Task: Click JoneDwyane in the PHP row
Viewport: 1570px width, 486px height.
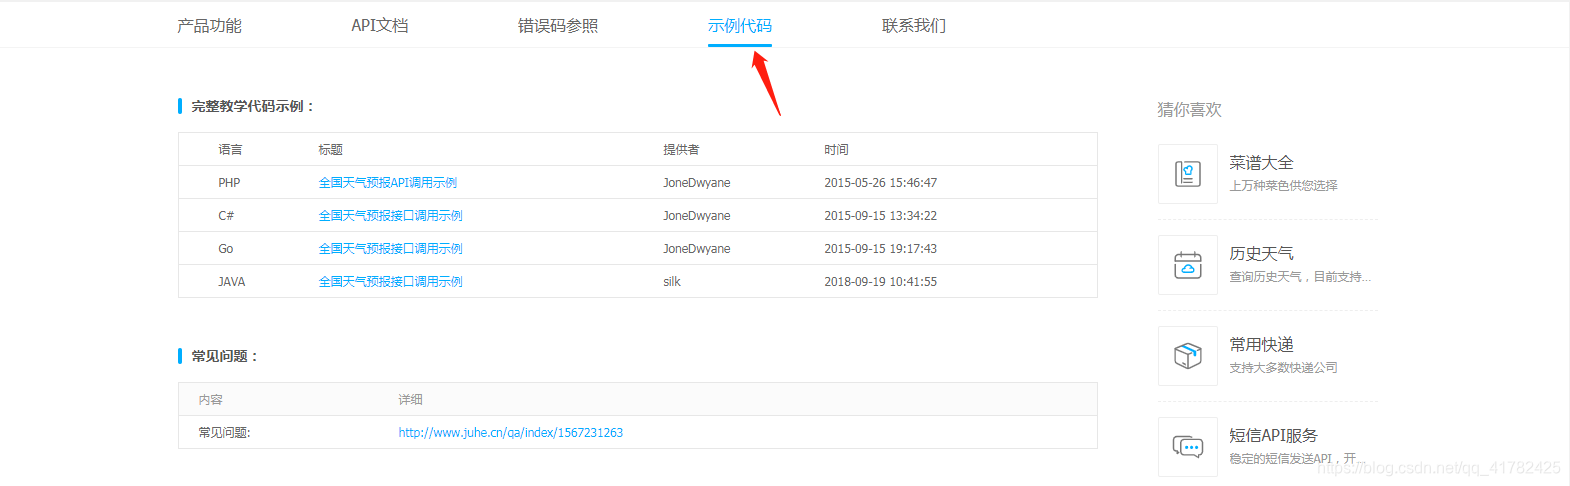Action: tap(697, 183)
